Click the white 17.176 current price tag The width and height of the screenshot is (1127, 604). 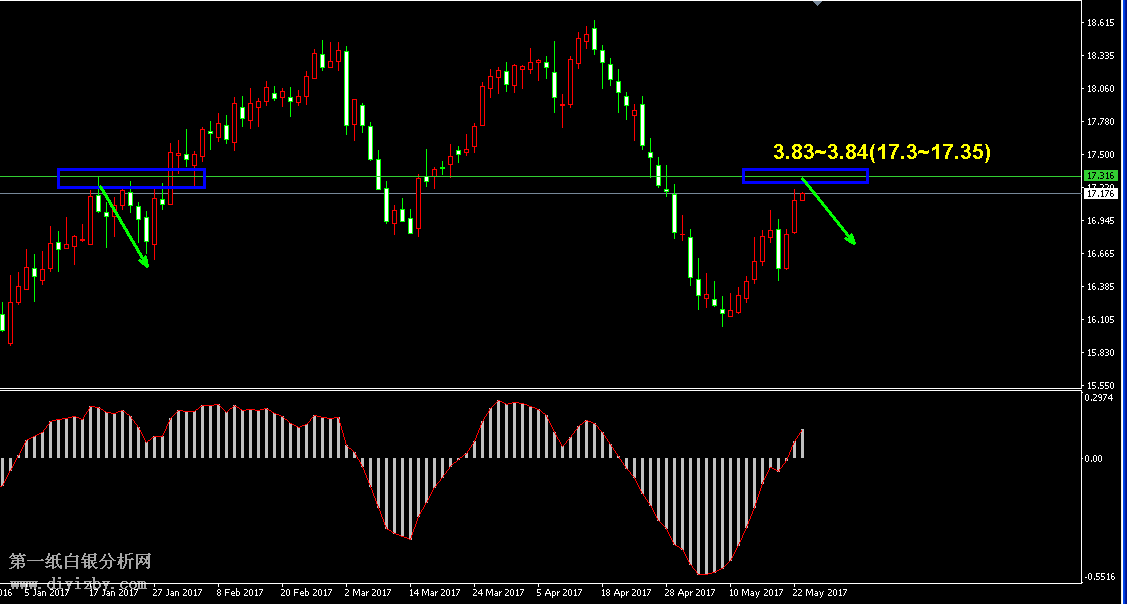click(x=1101, y=195)
